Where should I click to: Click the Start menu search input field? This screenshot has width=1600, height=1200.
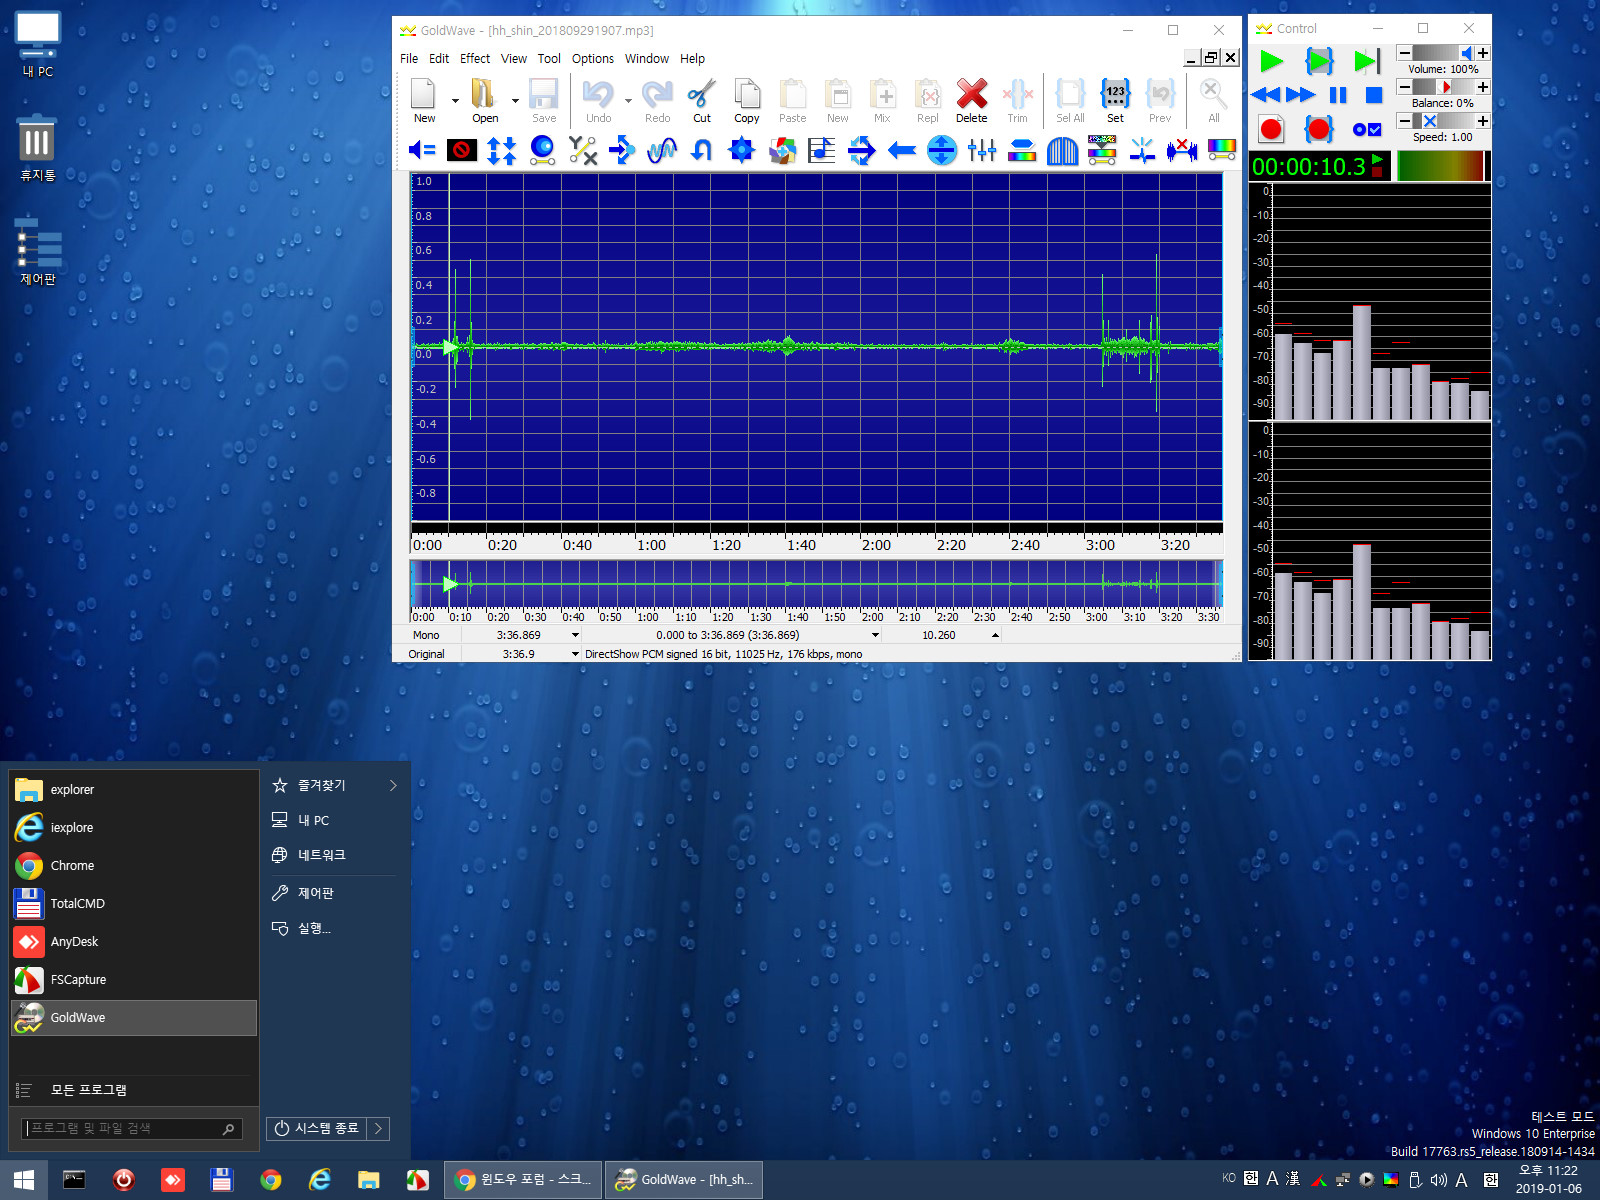click(x=132, y=1128)
